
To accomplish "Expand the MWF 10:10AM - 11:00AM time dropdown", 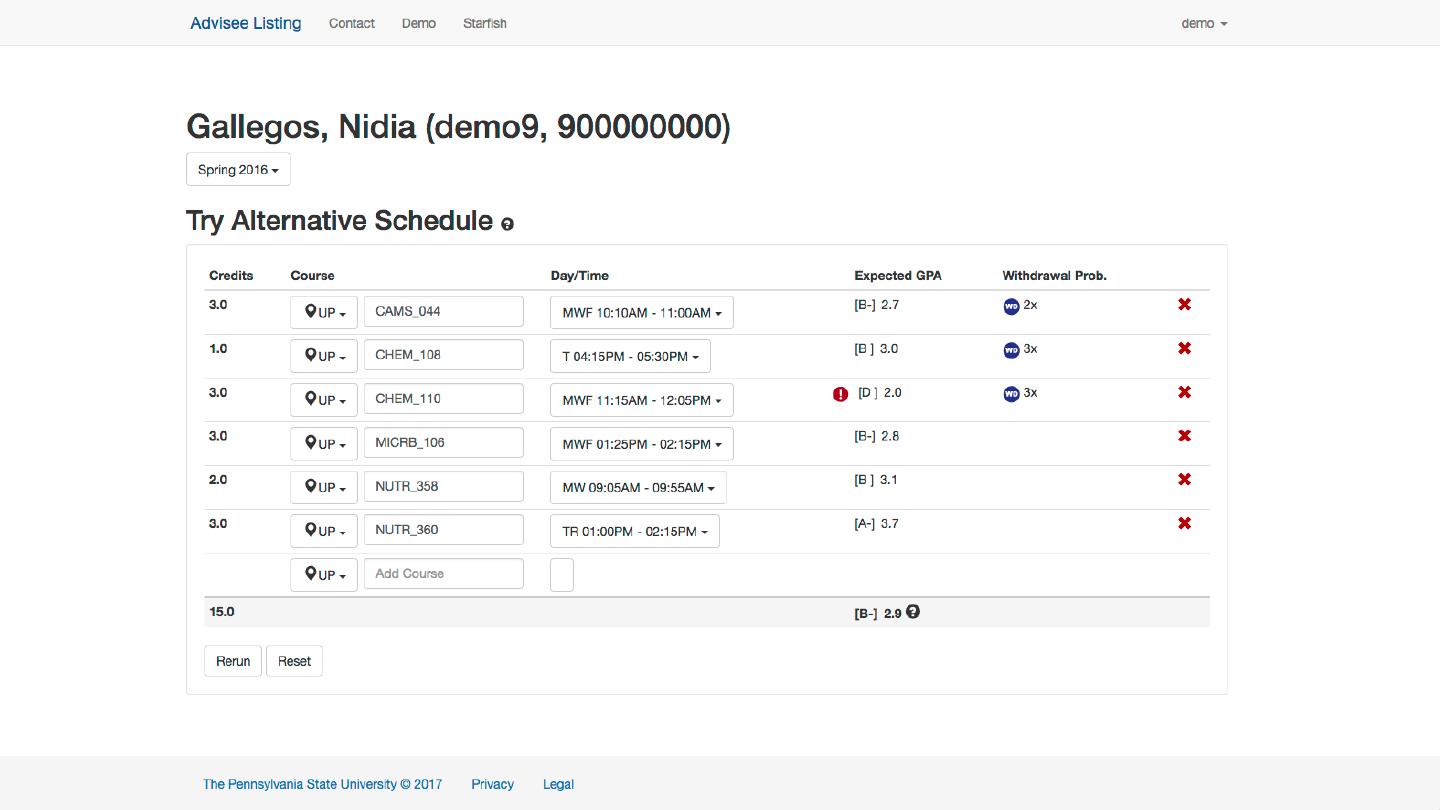I will [x=641, y=313].
